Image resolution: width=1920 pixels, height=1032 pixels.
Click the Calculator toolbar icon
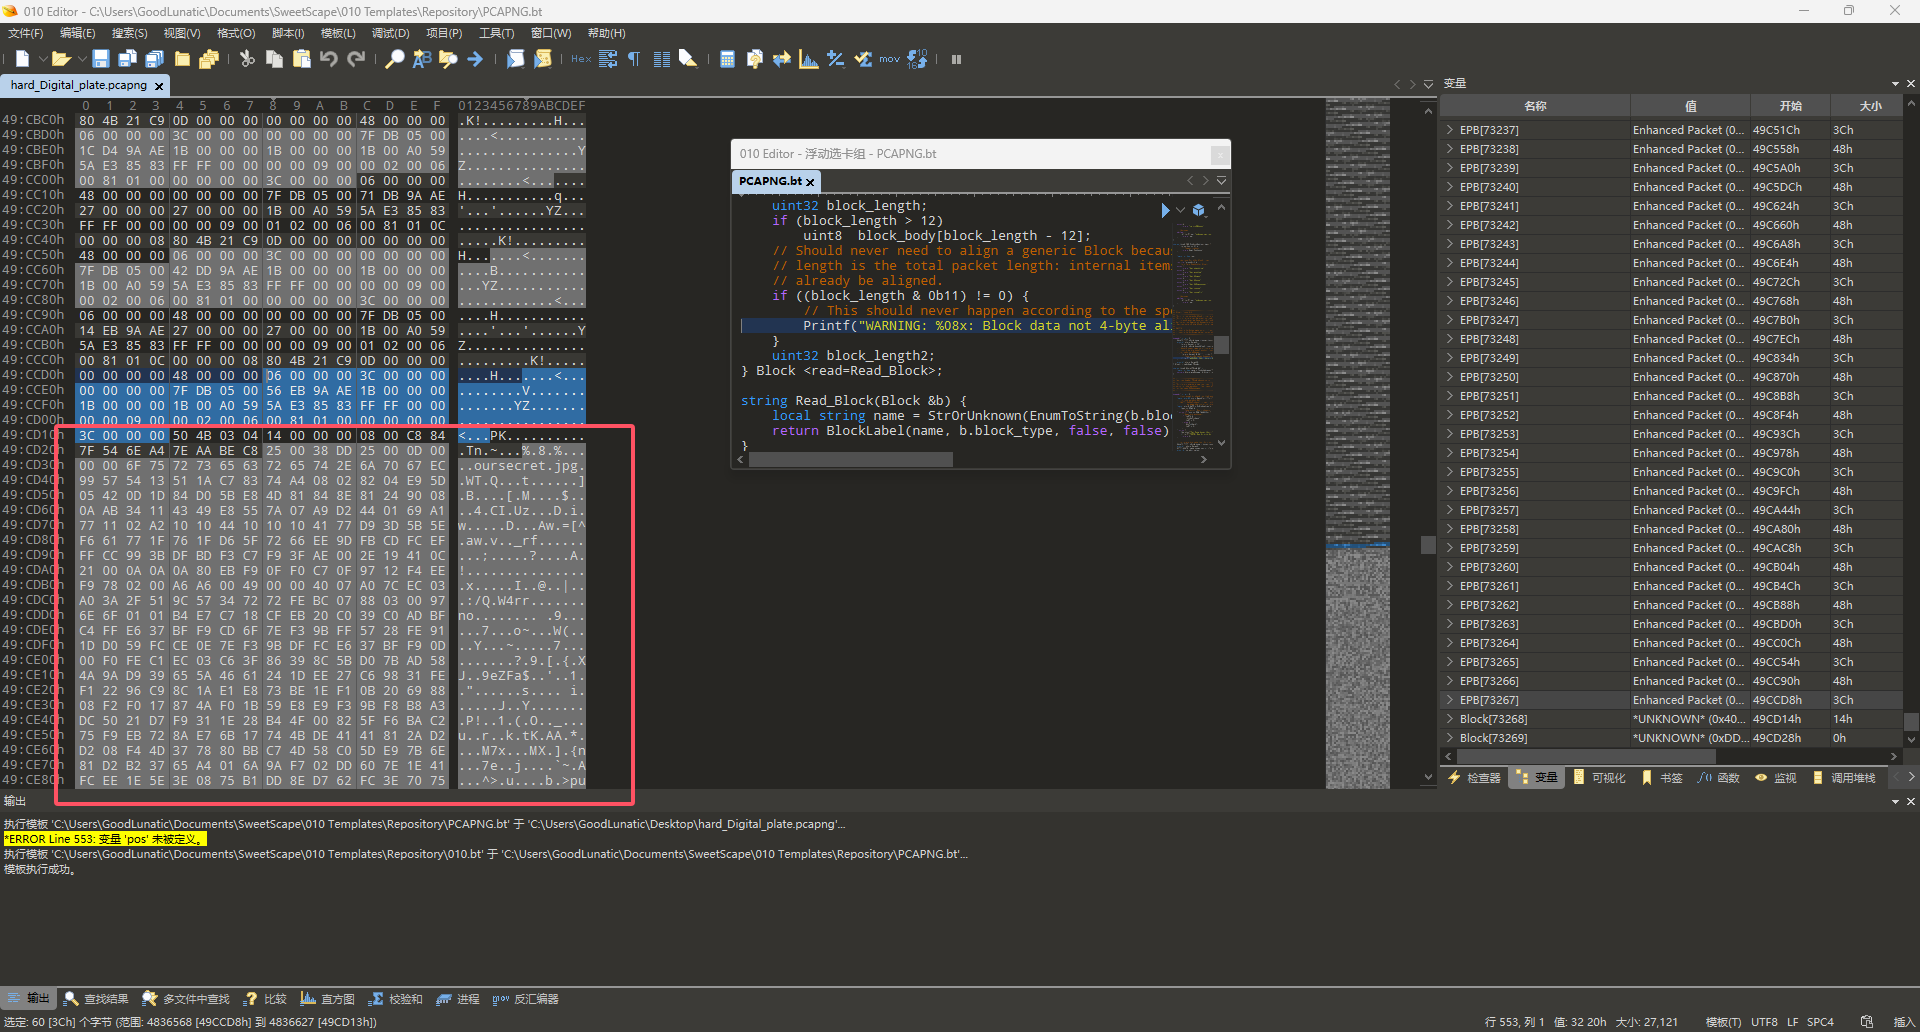(727, 59)
